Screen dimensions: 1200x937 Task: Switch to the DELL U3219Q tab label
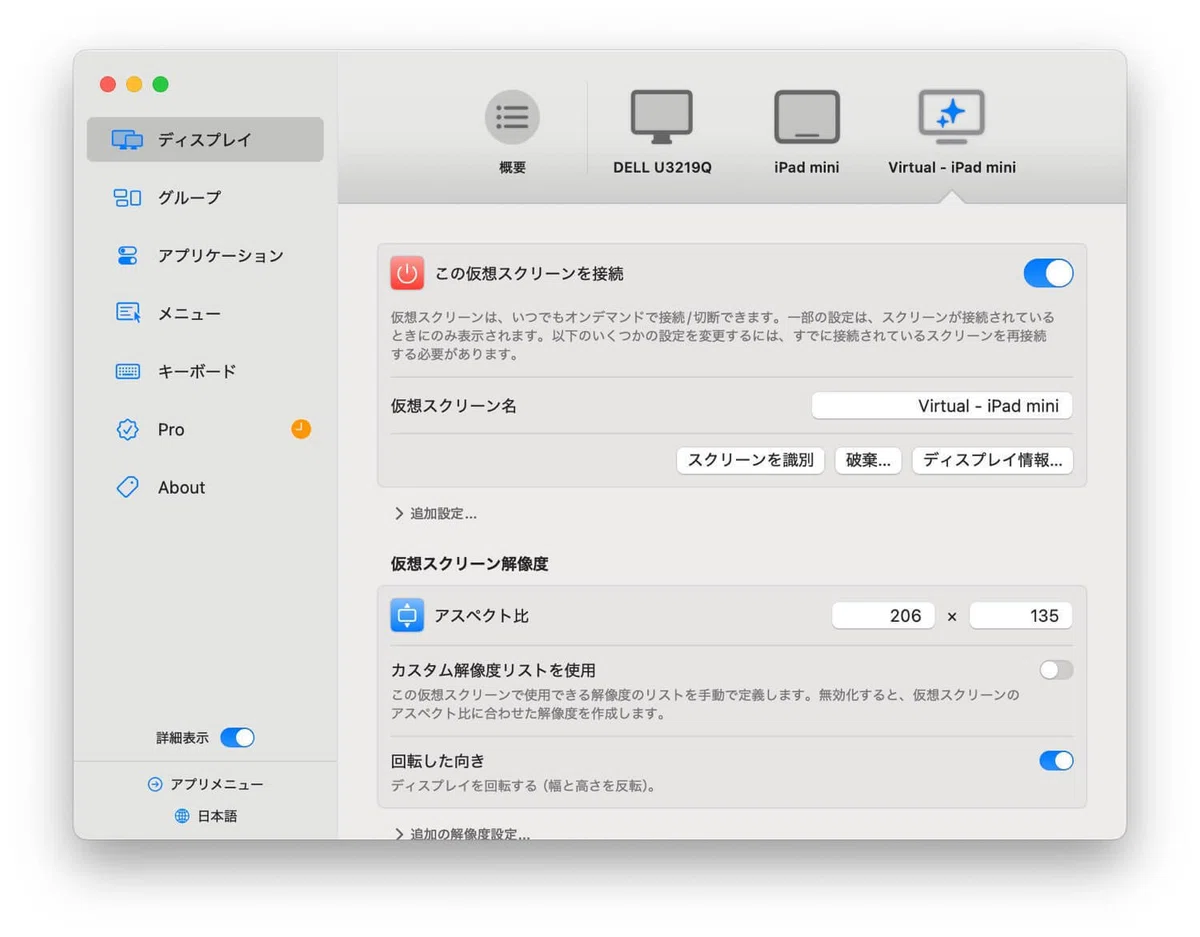click(662, 167)
